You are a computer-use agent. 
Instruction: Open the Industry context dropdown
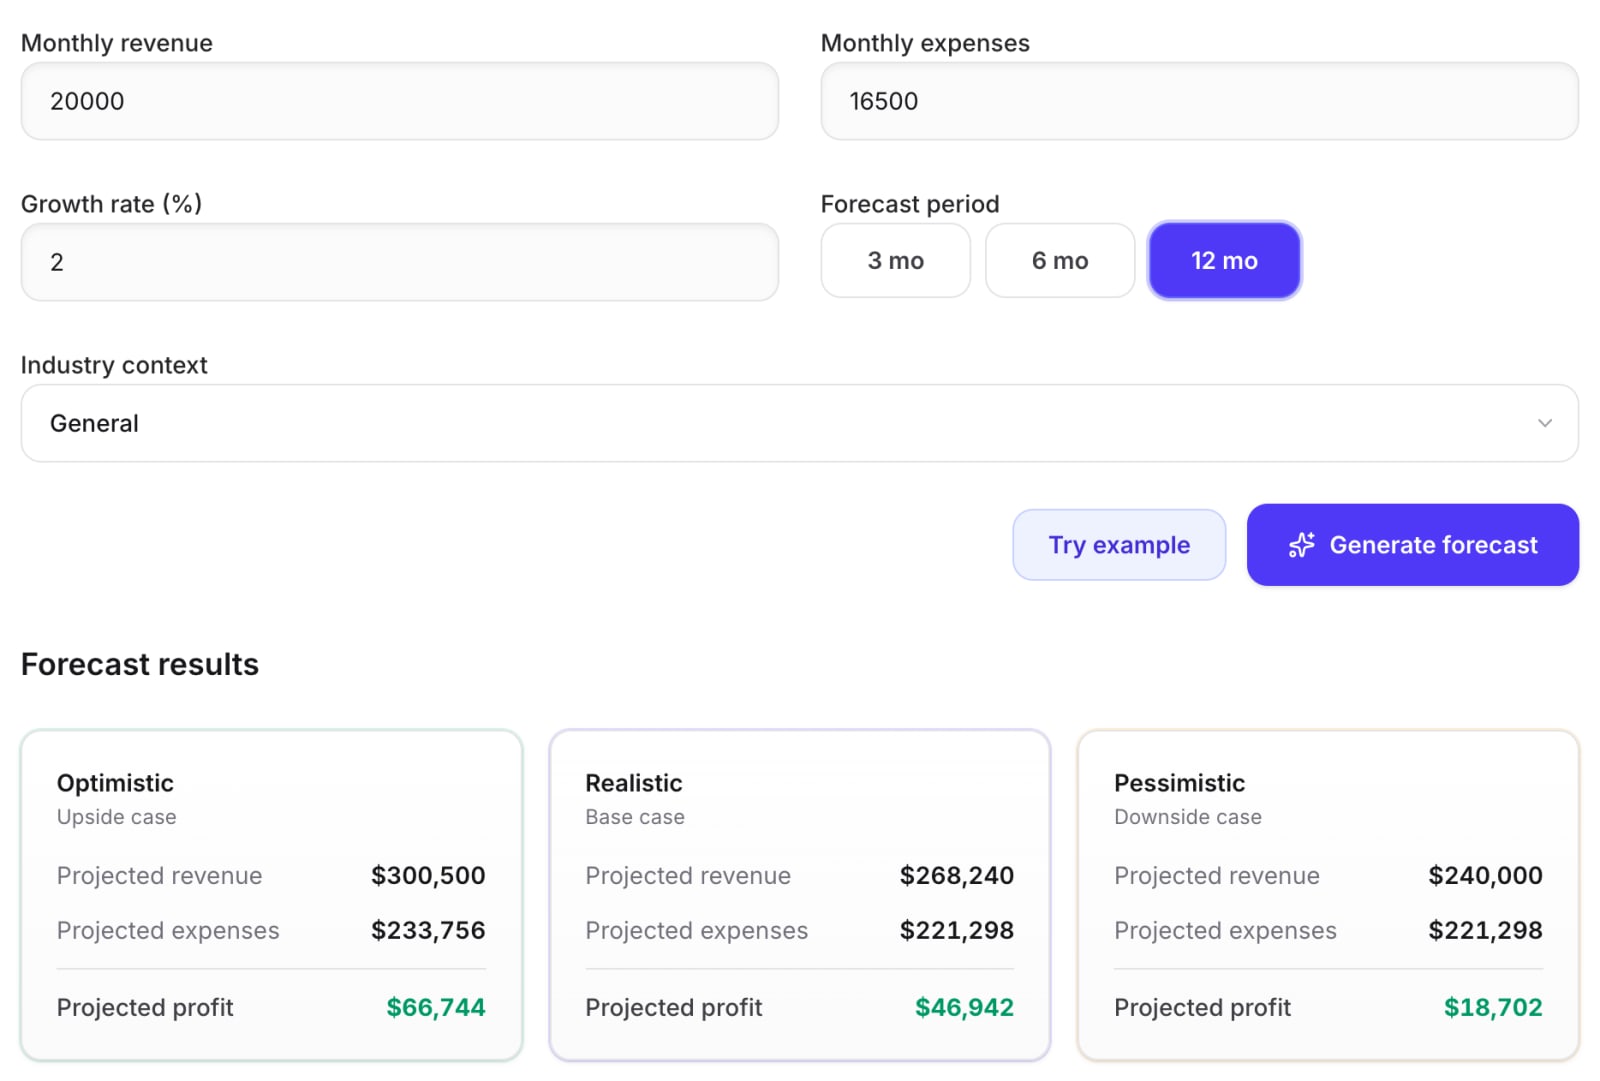[800, 423]
